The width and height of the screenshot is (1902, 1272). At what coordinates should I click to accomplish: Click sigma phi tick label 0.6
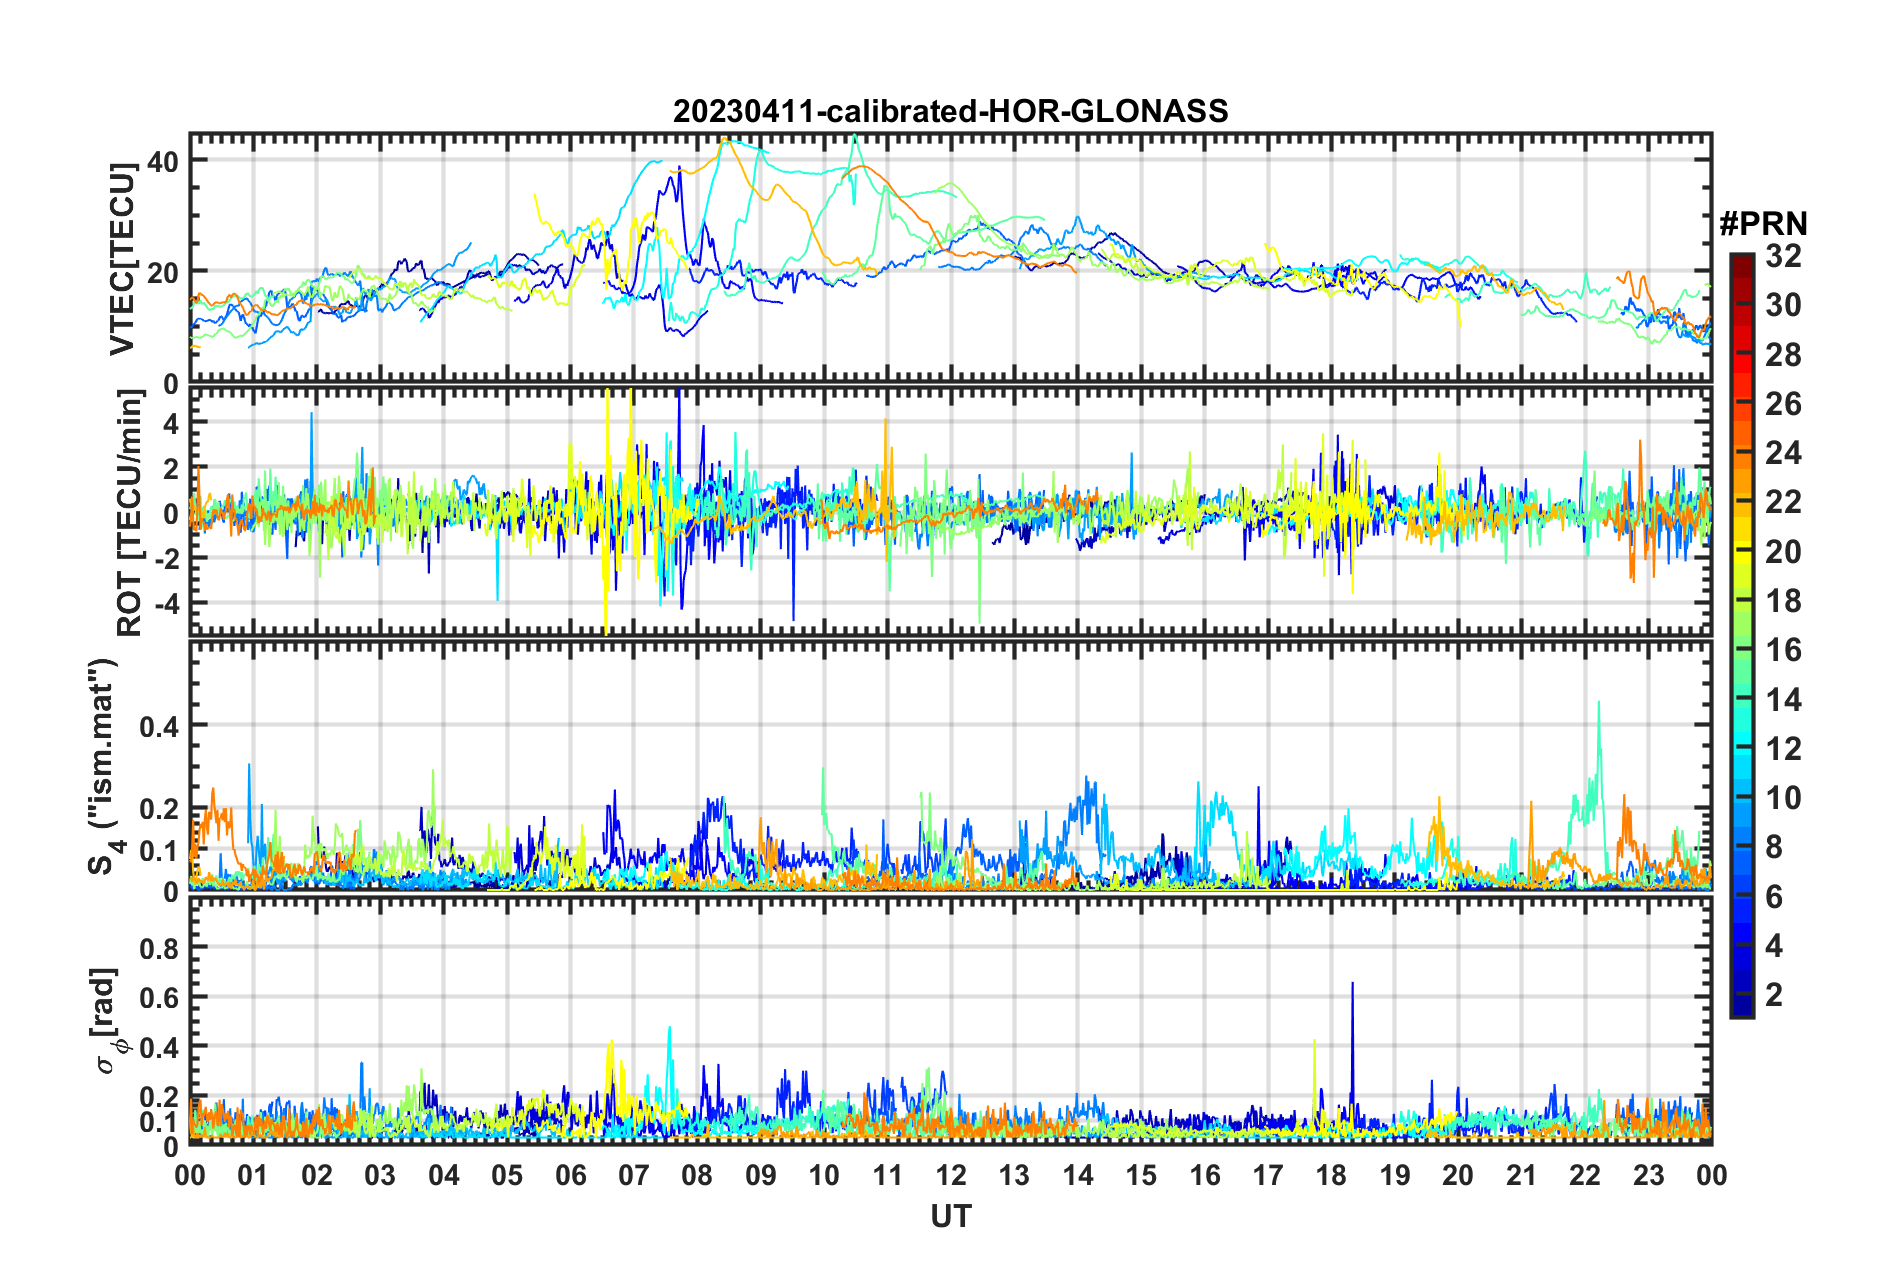click(x=159, y=998)
